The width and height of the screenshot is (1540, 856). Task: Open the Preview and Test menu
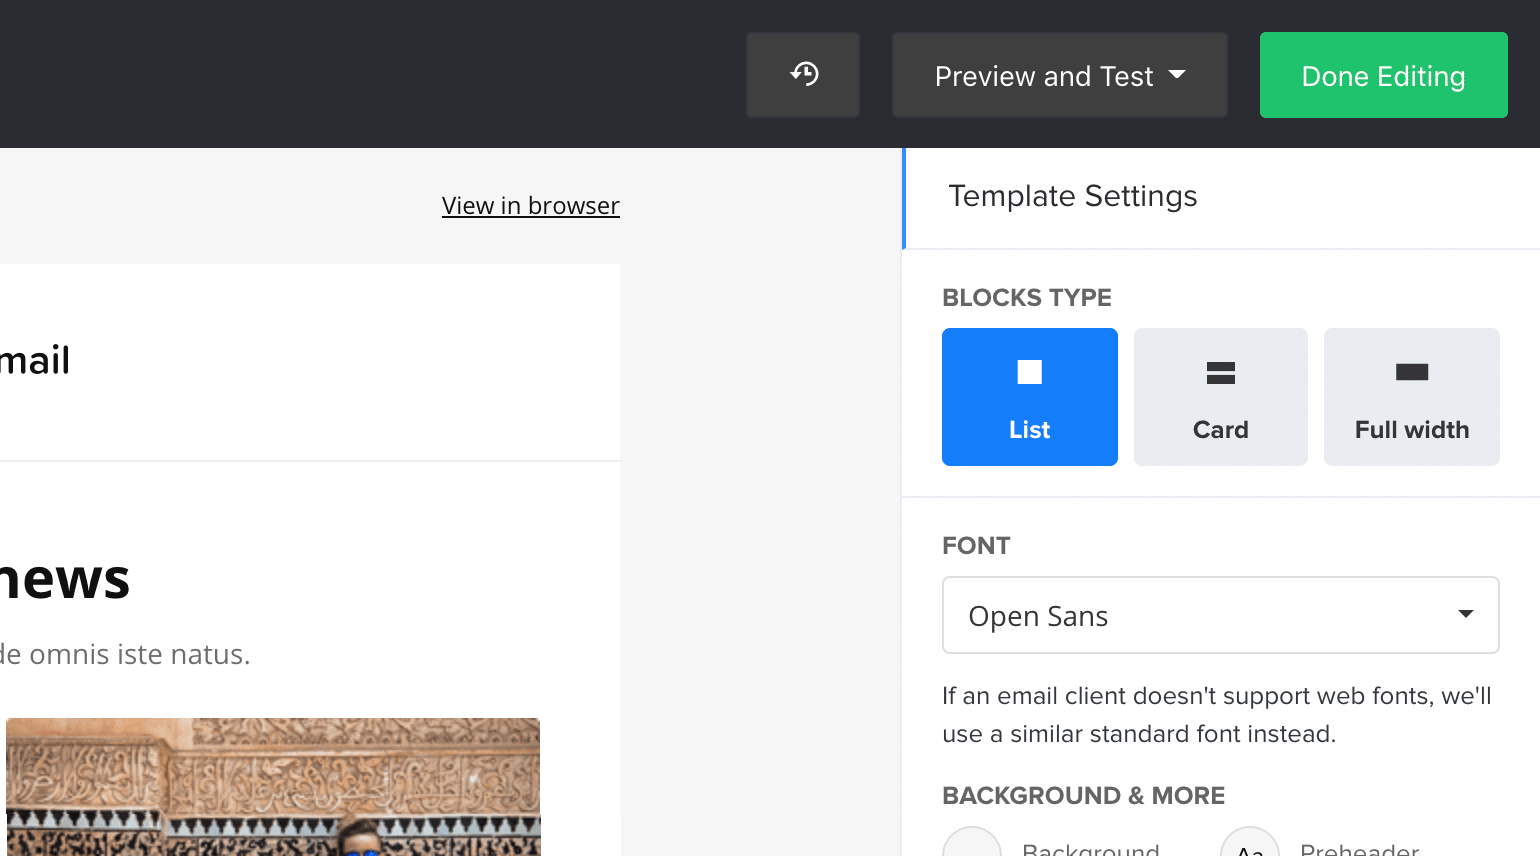pos(1059,75)
